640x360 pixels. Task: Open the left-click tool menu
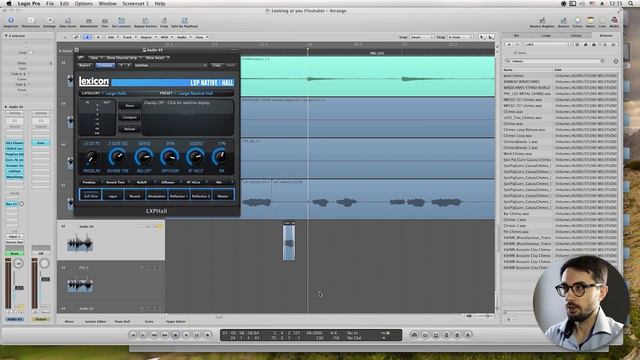click(x=482, y=37)
